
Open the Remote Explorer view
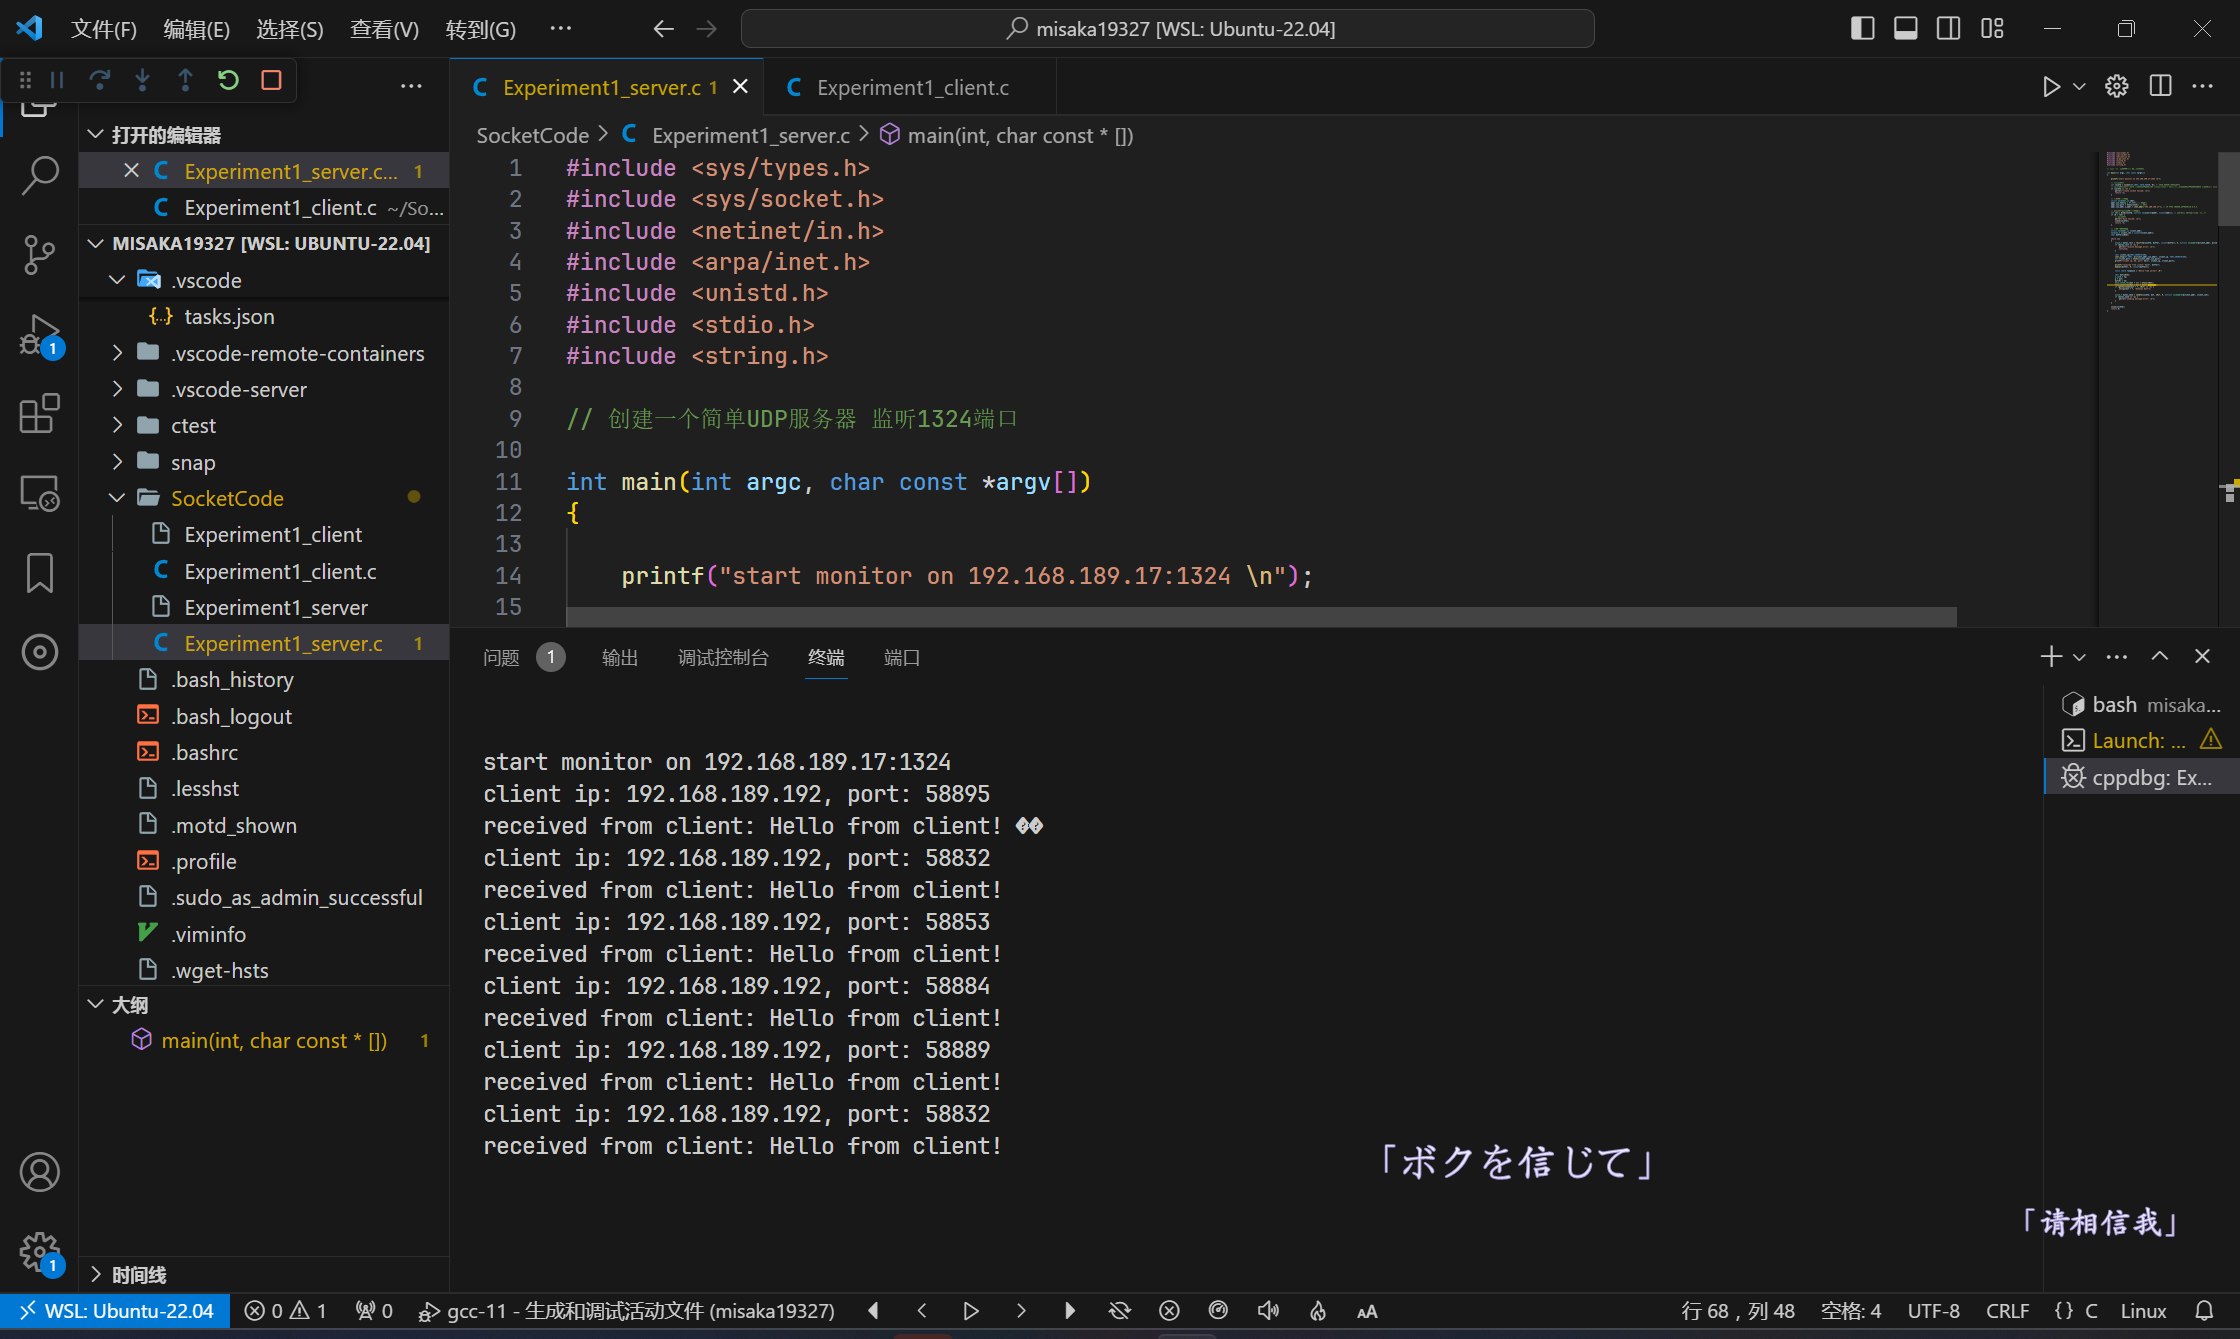coord(40,493)
